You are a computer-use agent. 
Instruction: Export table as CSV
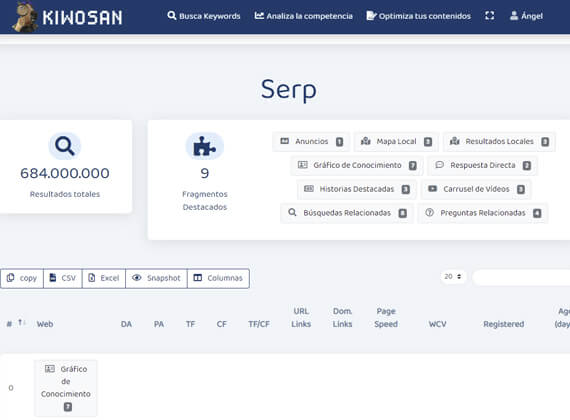(63, 278)
